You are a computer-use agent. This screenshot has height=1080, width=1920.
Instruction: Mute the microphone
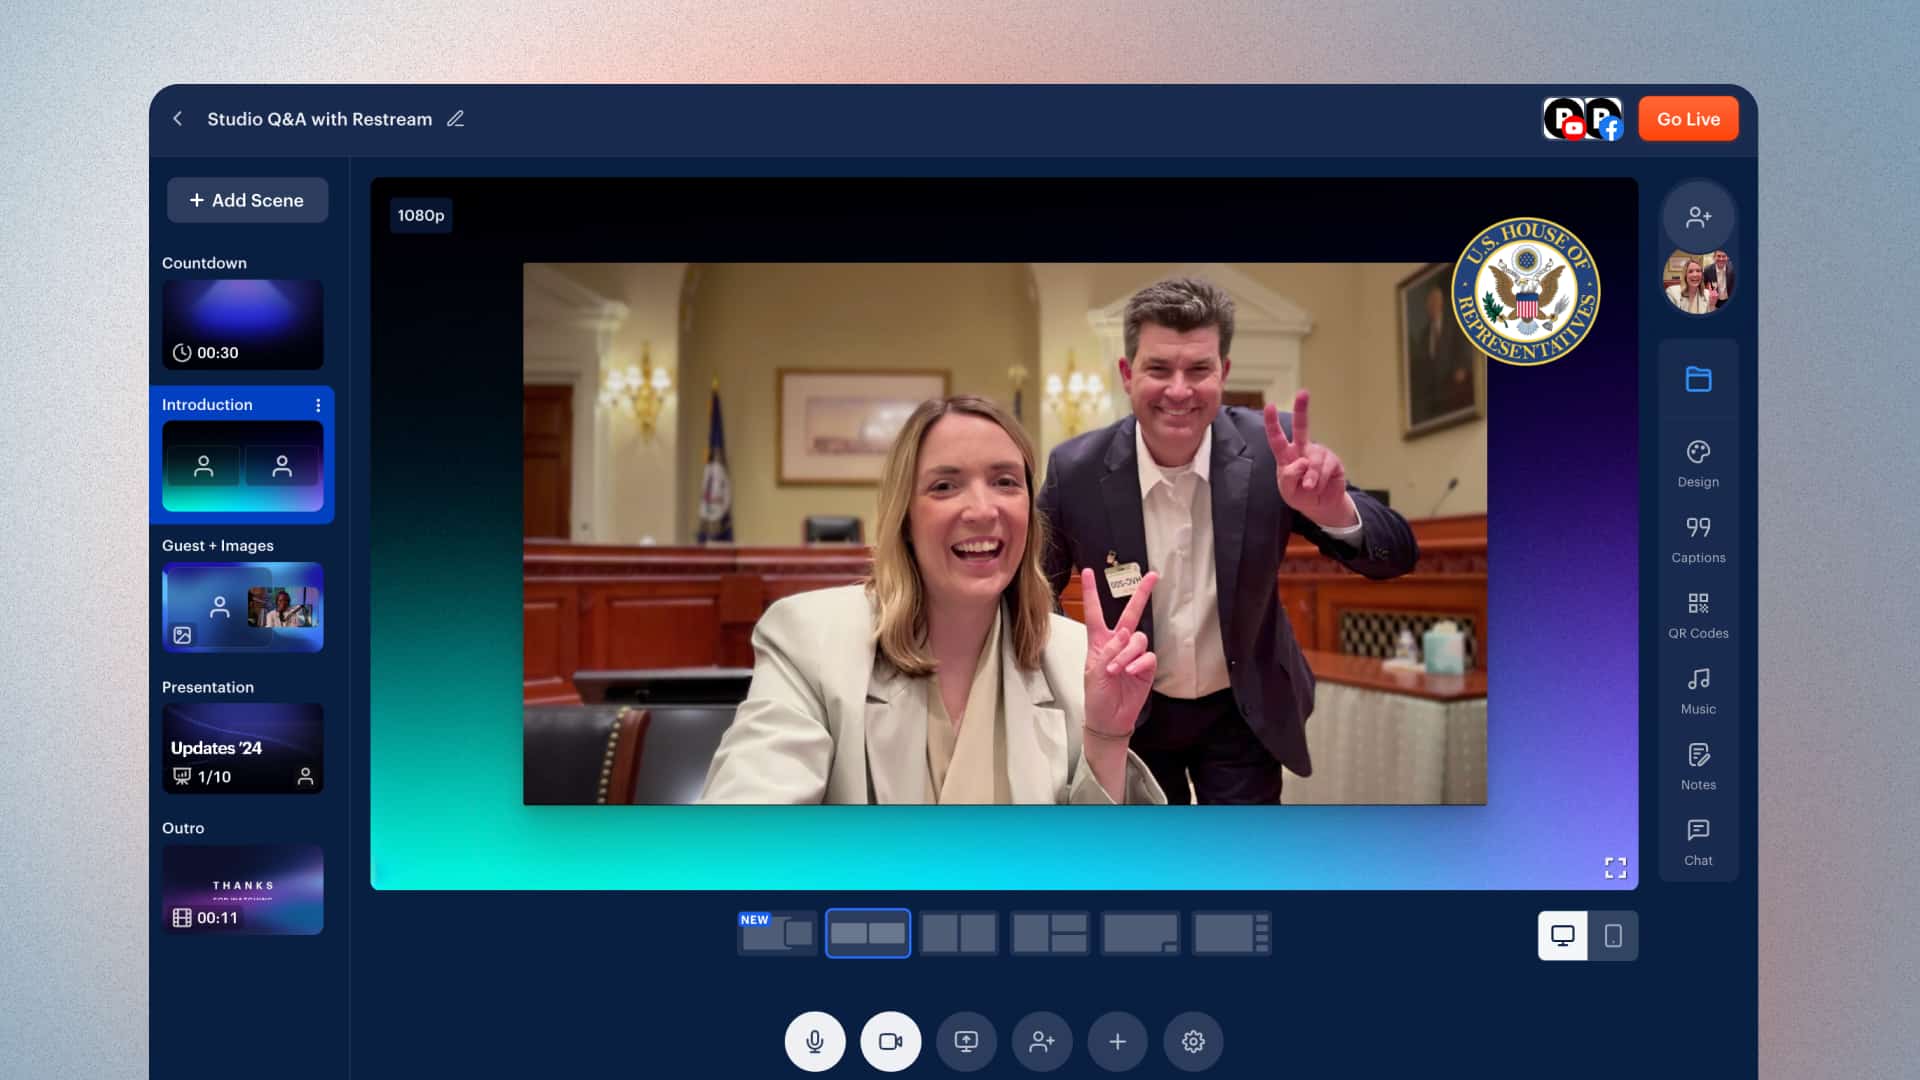(x=815, y=1041)
